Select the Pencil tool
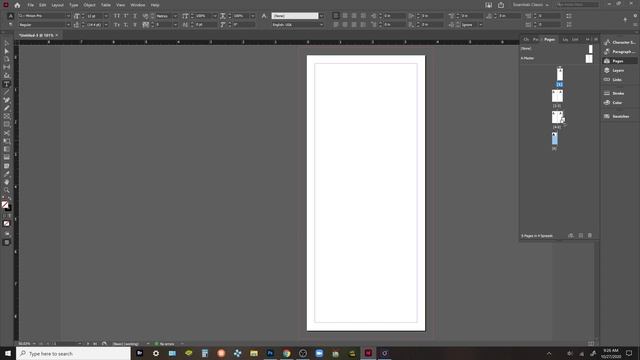640x360 pixels. tap(7, 109)
